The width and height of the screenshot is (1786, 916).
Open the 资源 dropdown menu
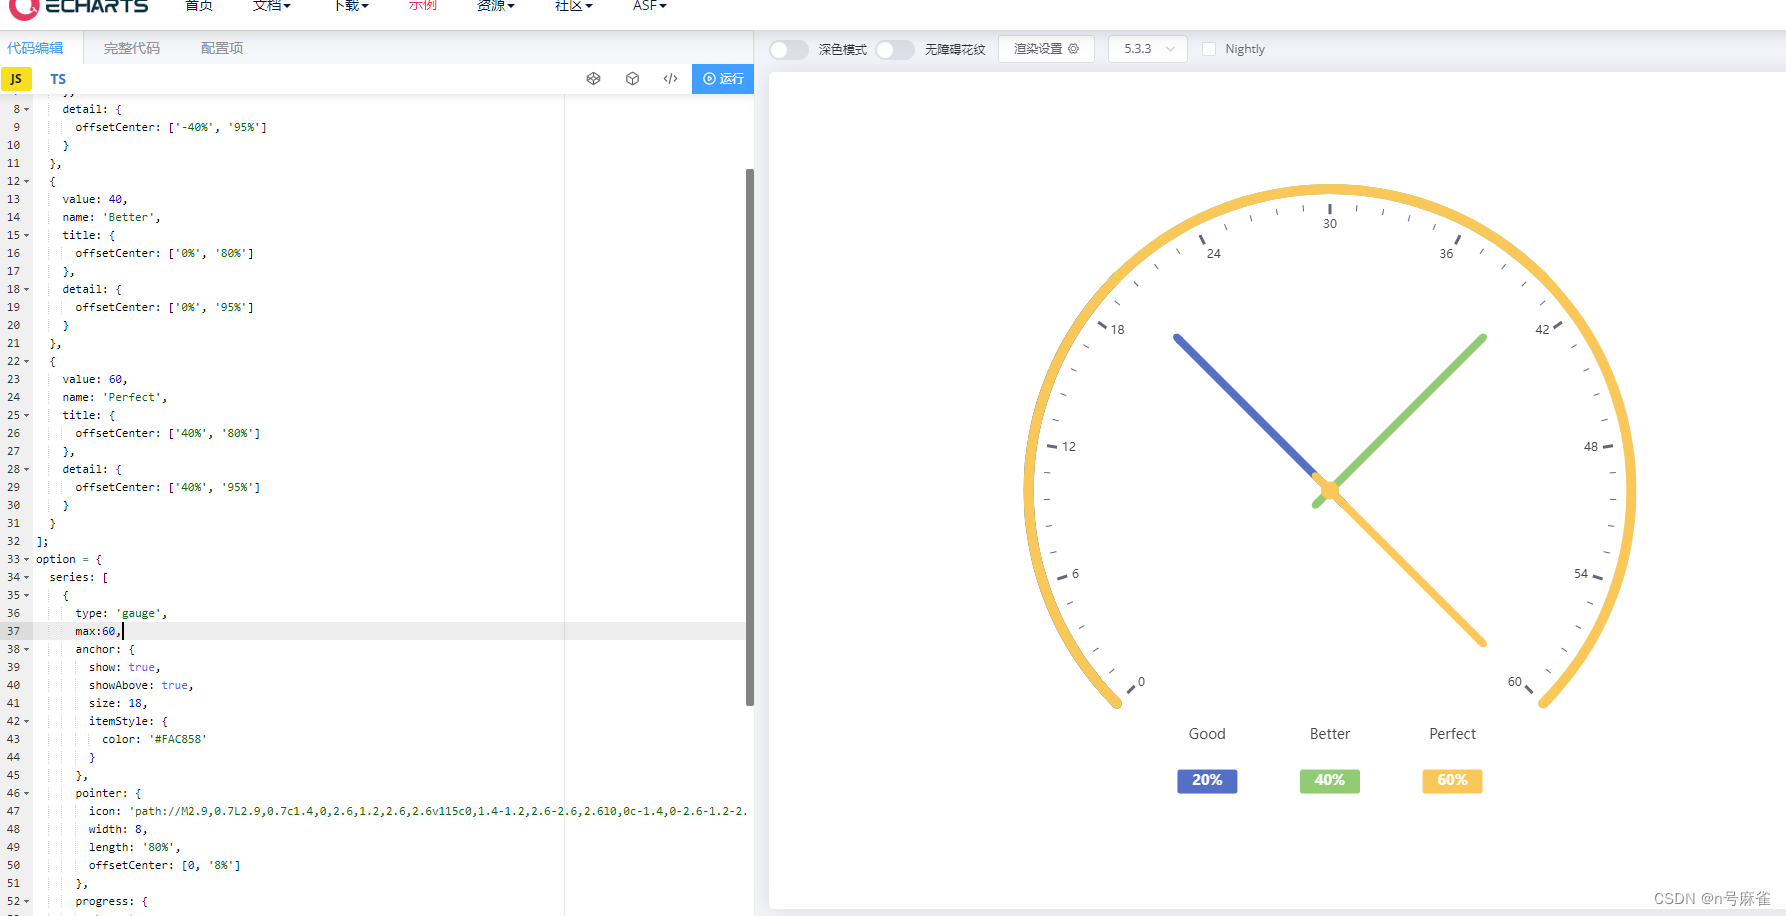pos(496,6)
